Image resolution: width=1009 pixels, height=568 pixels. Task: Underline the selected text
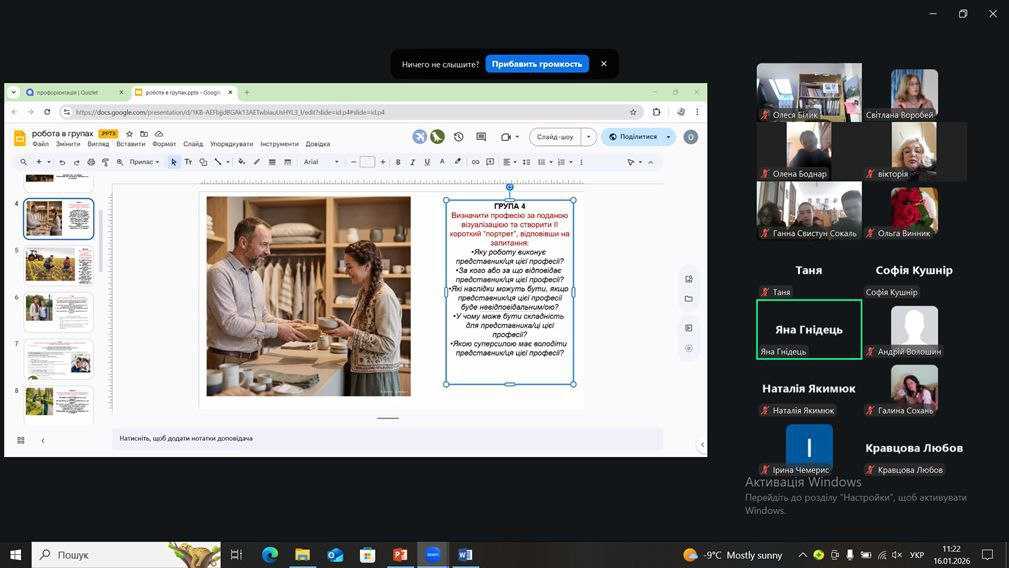tap(427, 162)
